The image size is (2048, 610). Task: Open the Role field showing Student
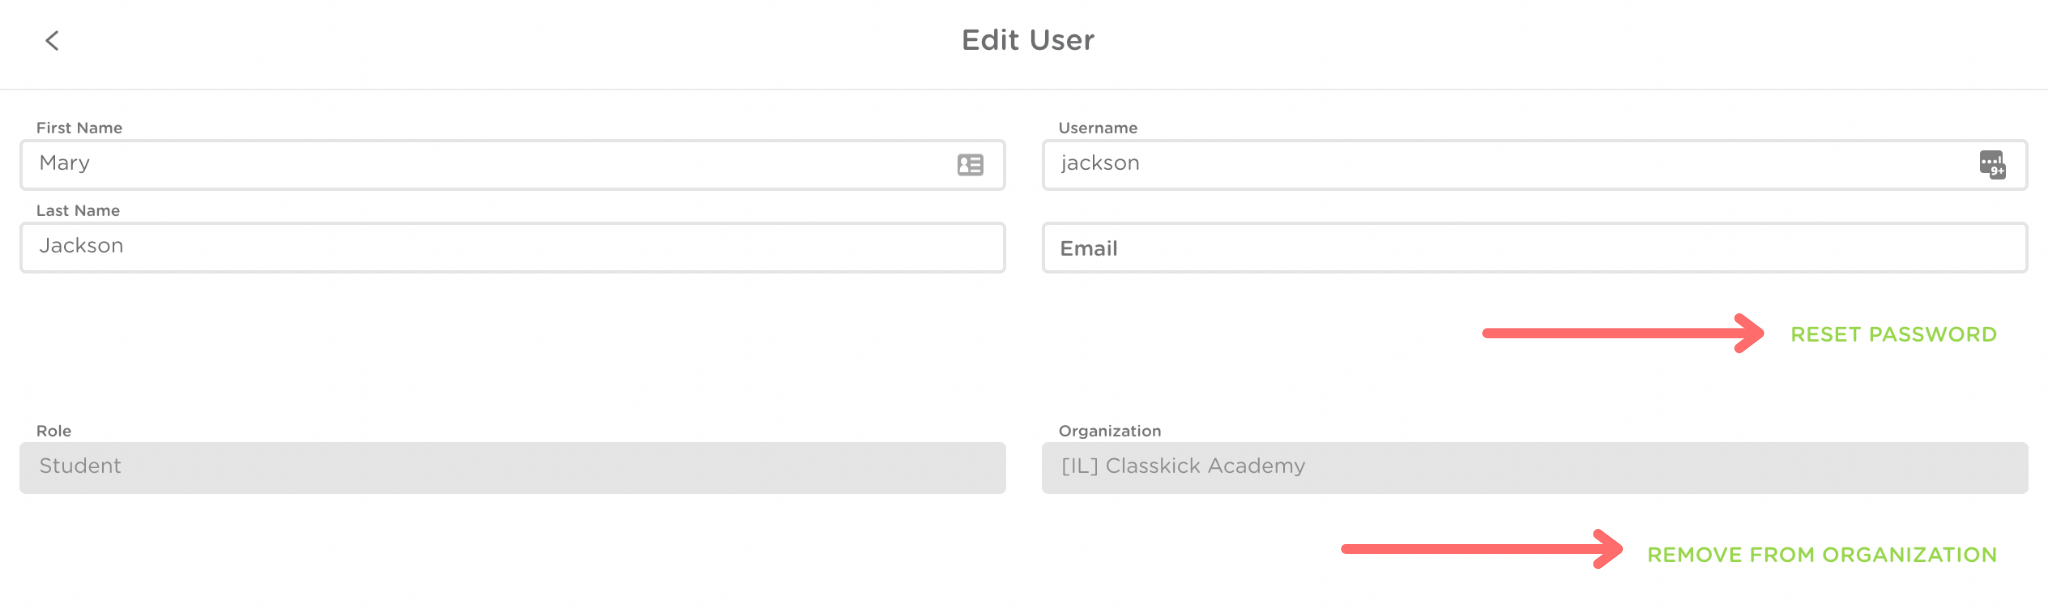512,467
